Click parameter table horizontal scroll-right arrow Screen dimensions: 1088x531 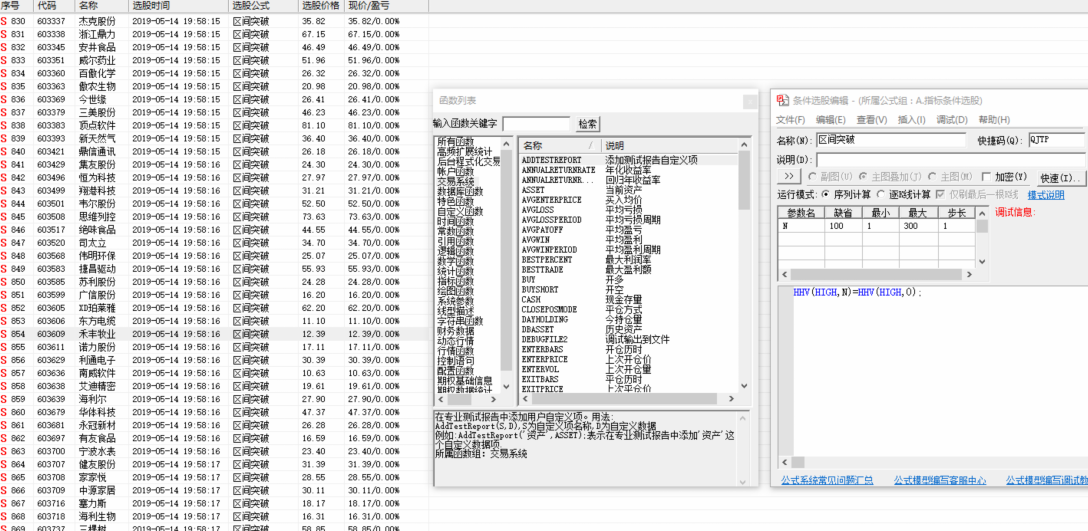pyautogui.click(x=970, y=274)
